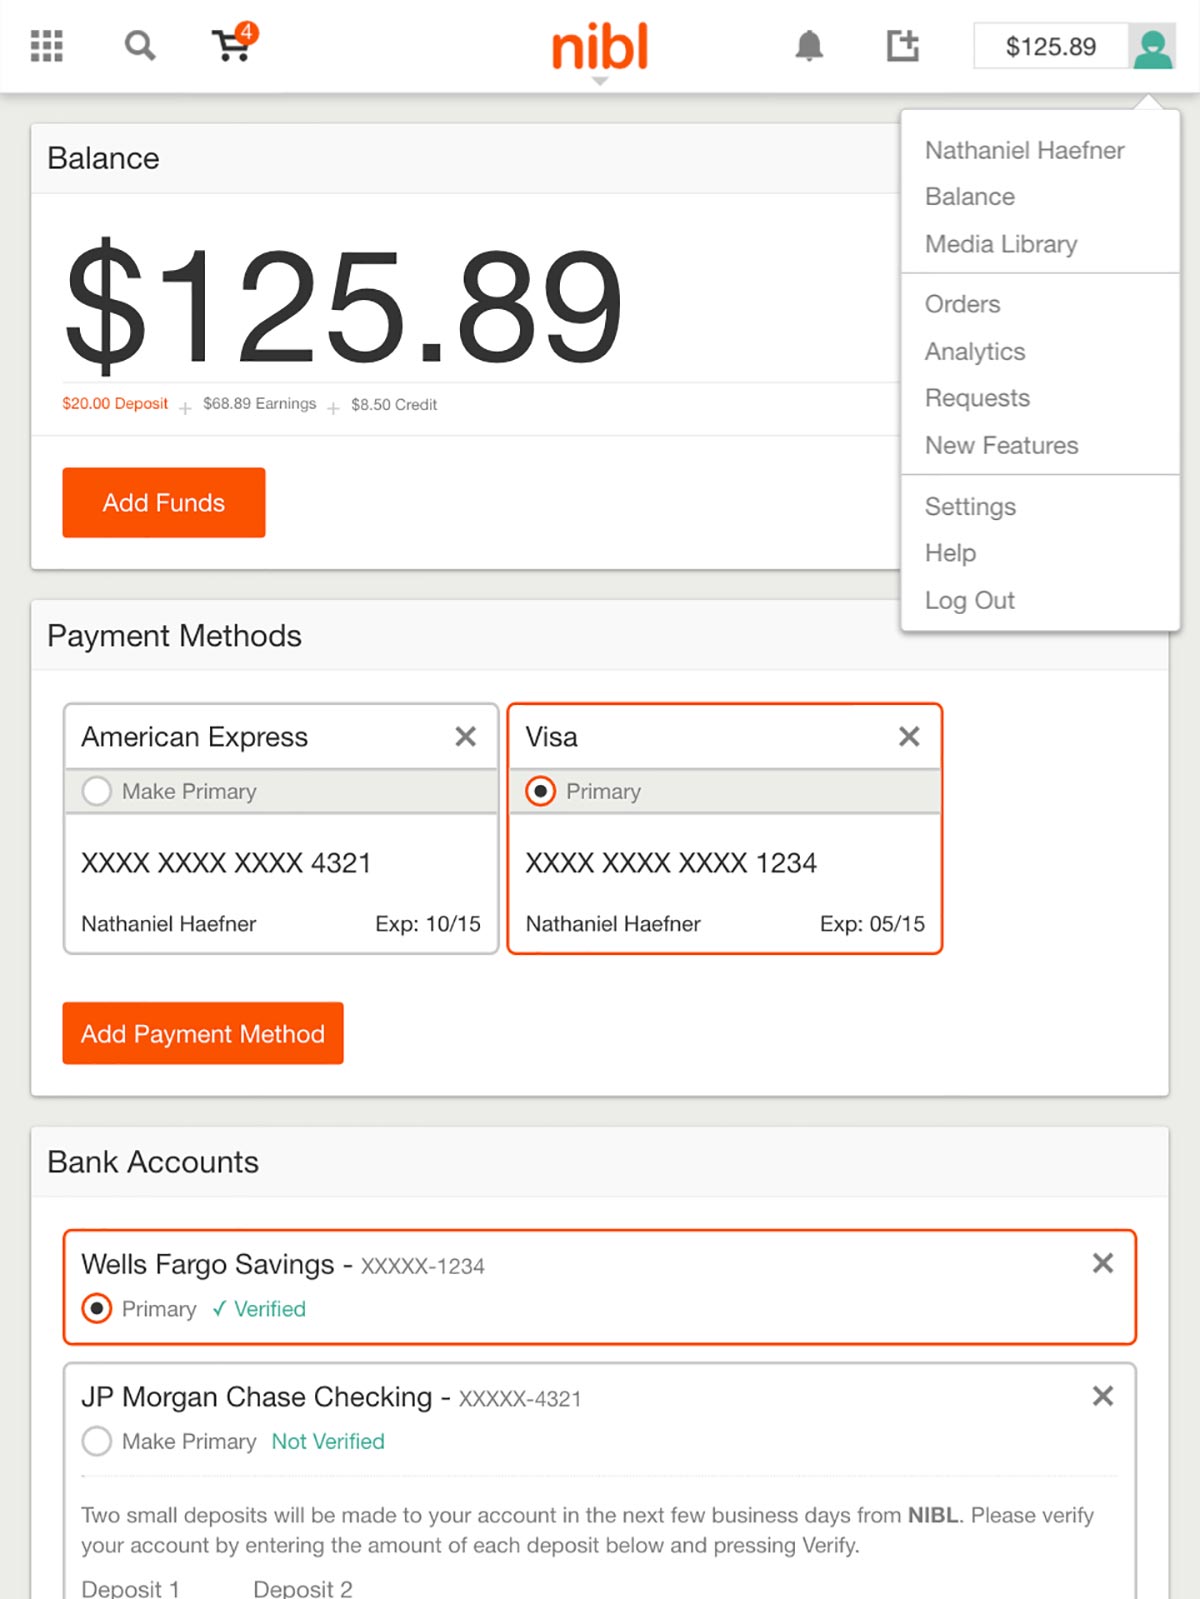Delete the Wells Fargo Savings account

click(x=1103, y=1263)
